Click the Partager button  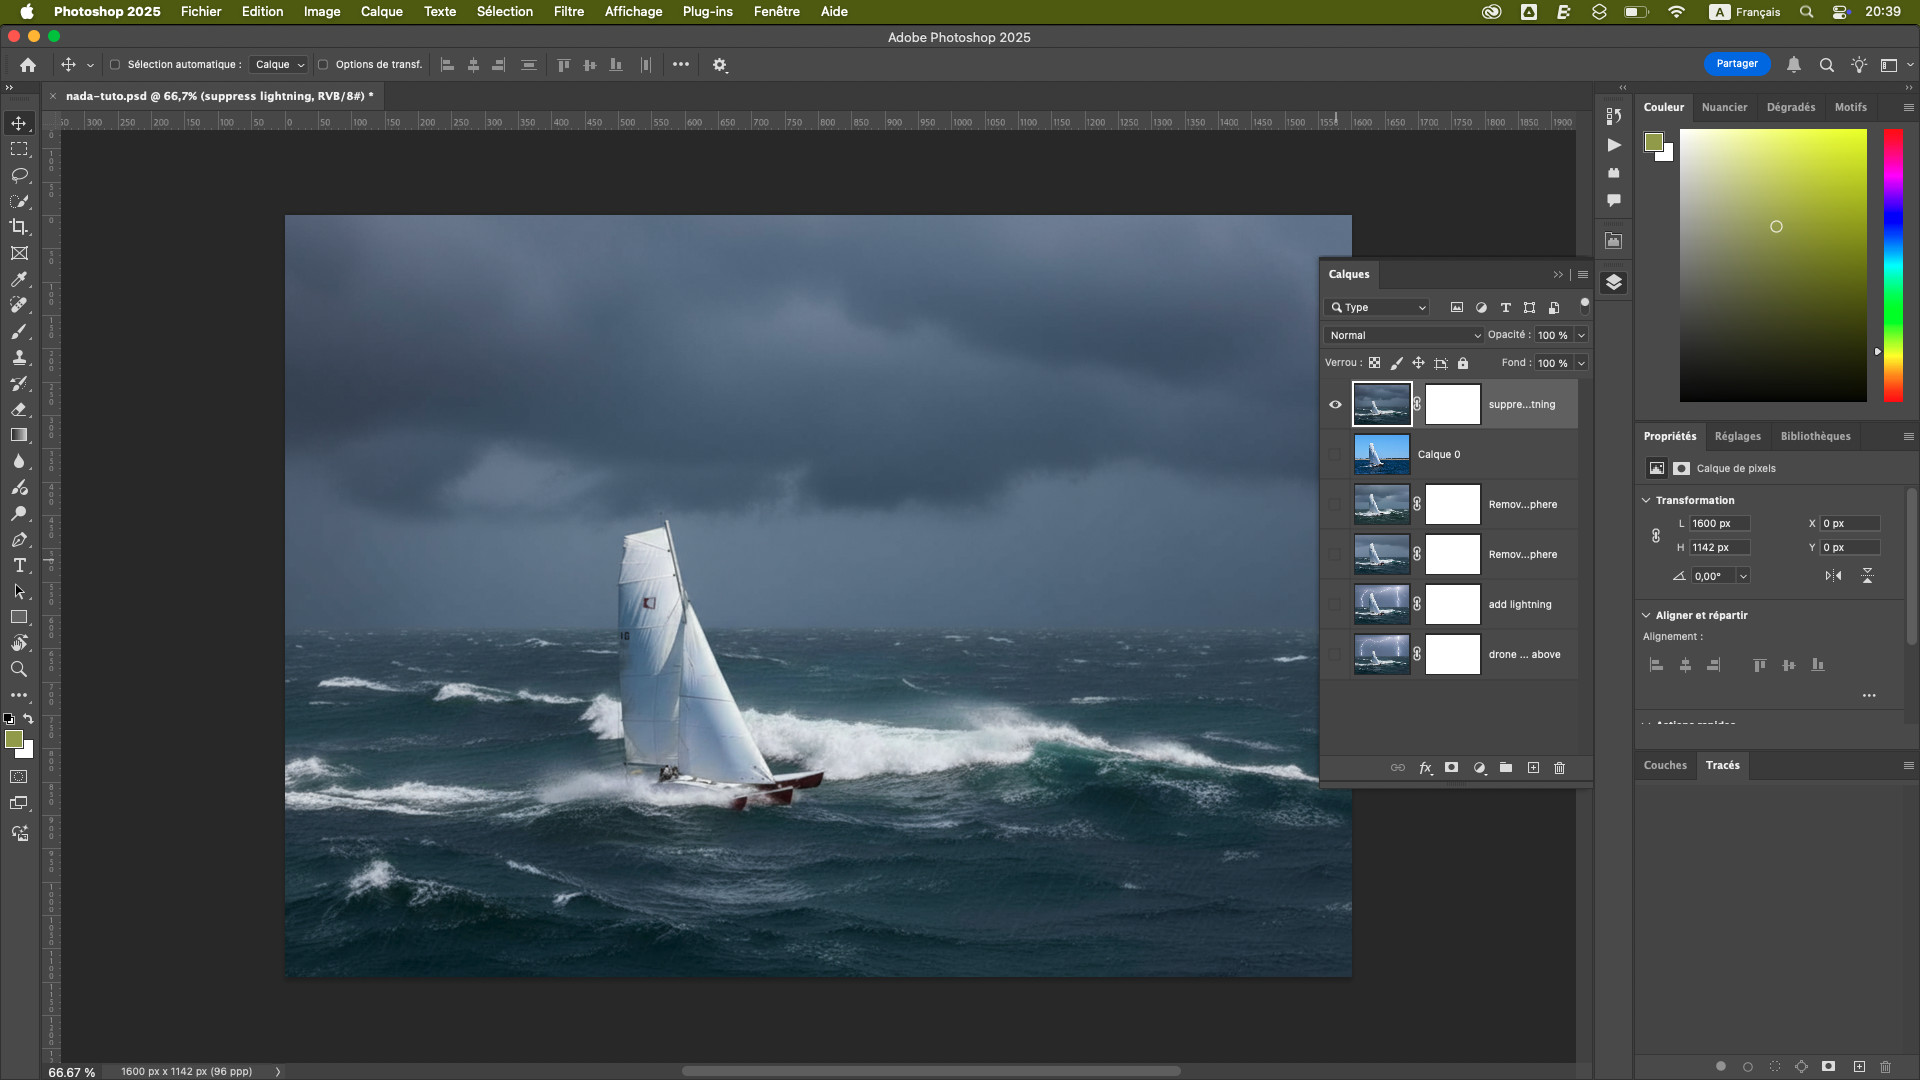pos(1737,64)
